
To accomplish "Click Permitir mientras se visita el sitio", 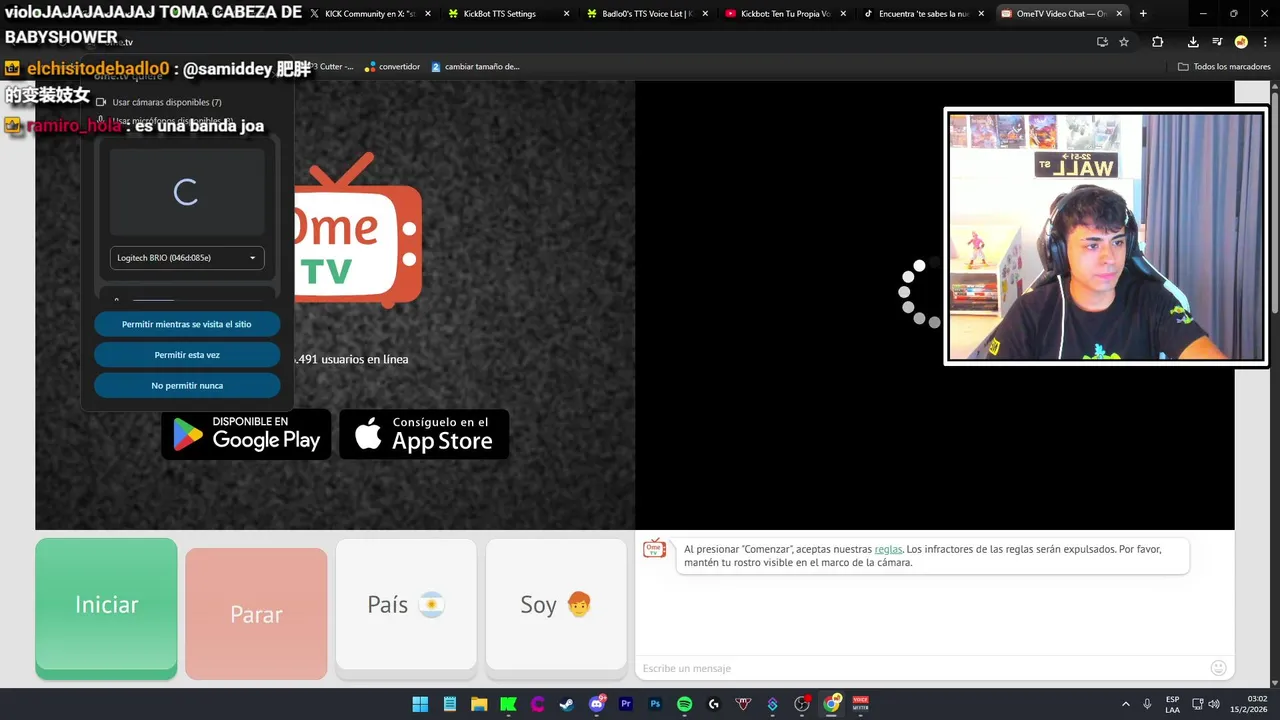I will click(187, 324).
